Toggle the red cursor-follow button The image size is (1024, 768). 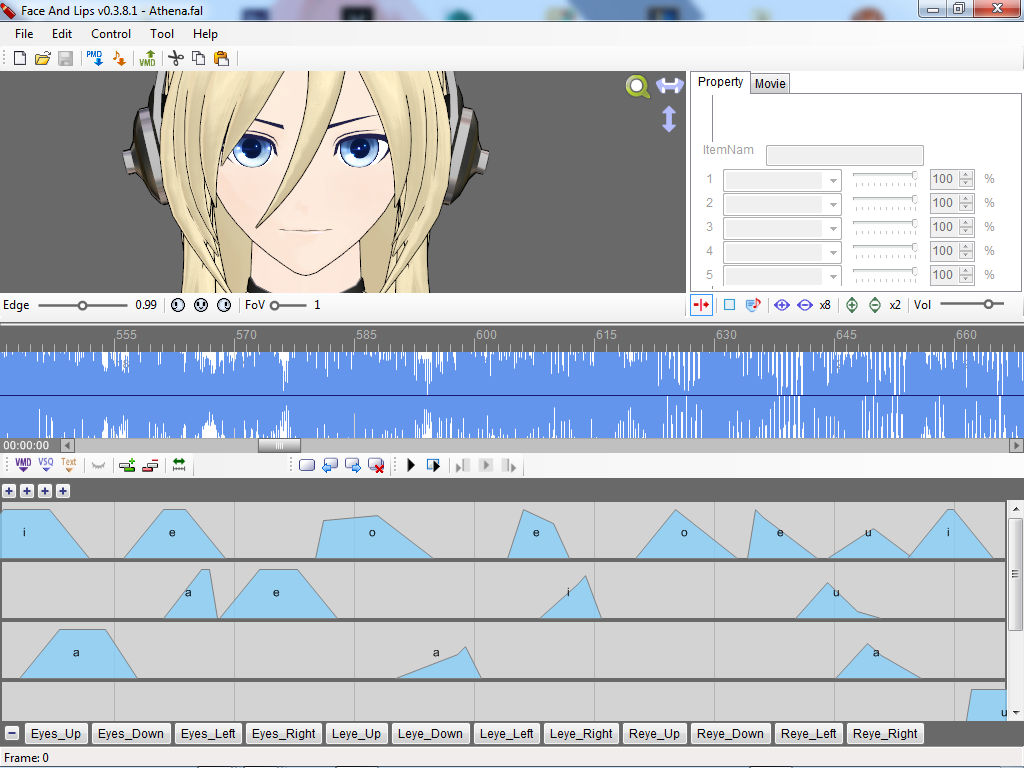[701, 305]
